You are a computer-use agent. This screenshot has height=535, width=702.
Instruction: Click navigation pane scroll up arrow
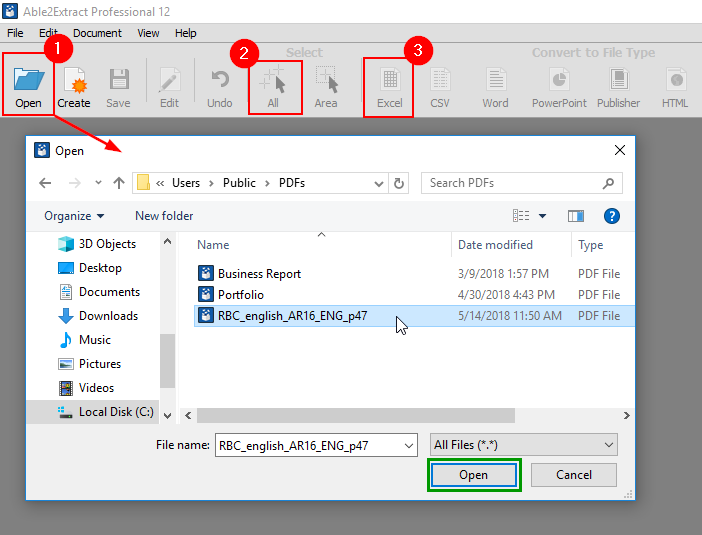coord(167,242)
